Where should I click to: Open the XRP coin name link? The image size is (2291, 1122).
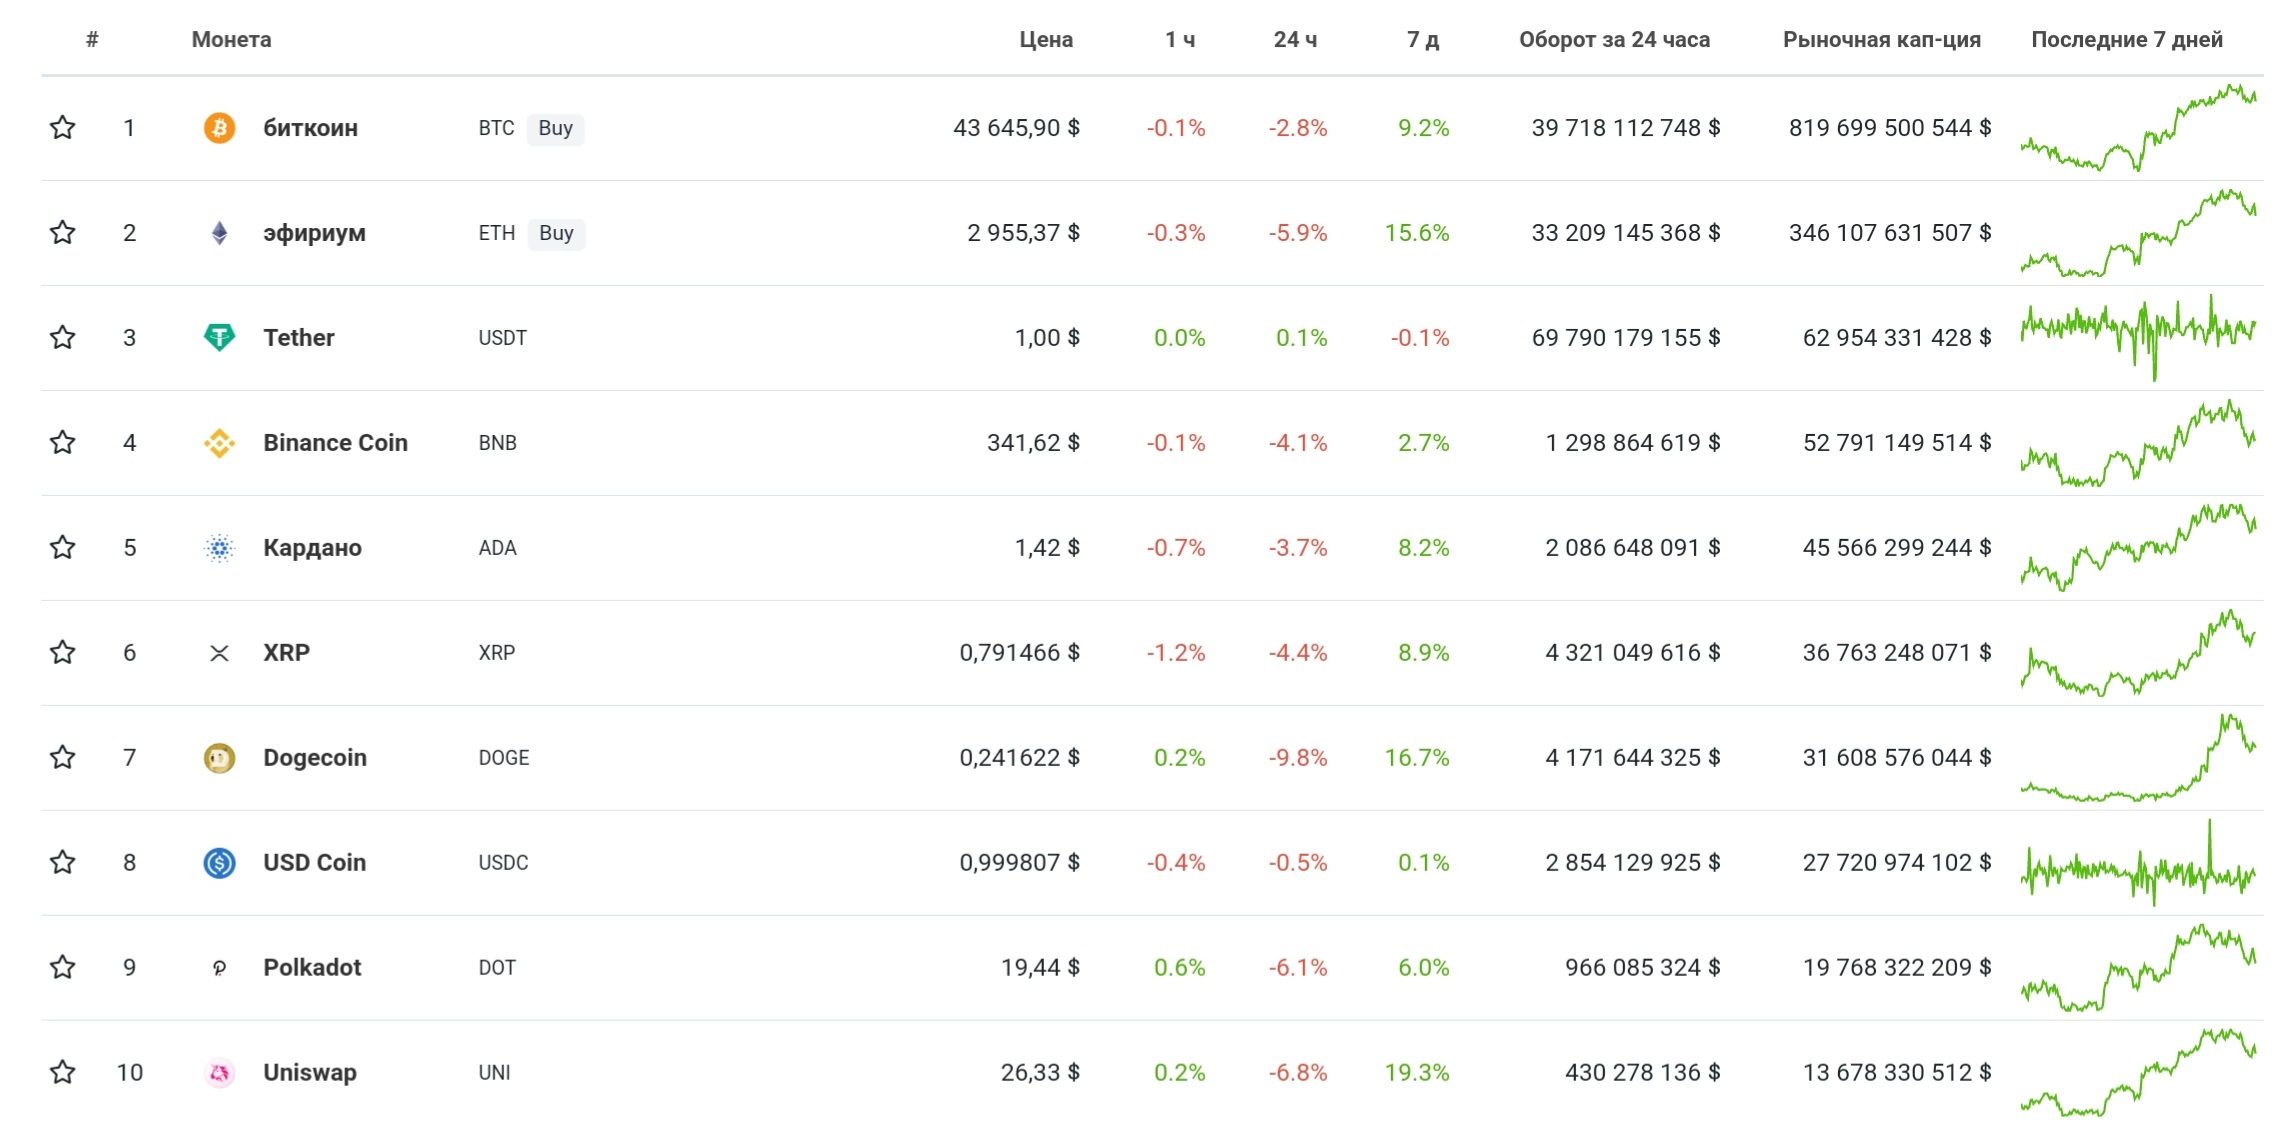(286, 653)
